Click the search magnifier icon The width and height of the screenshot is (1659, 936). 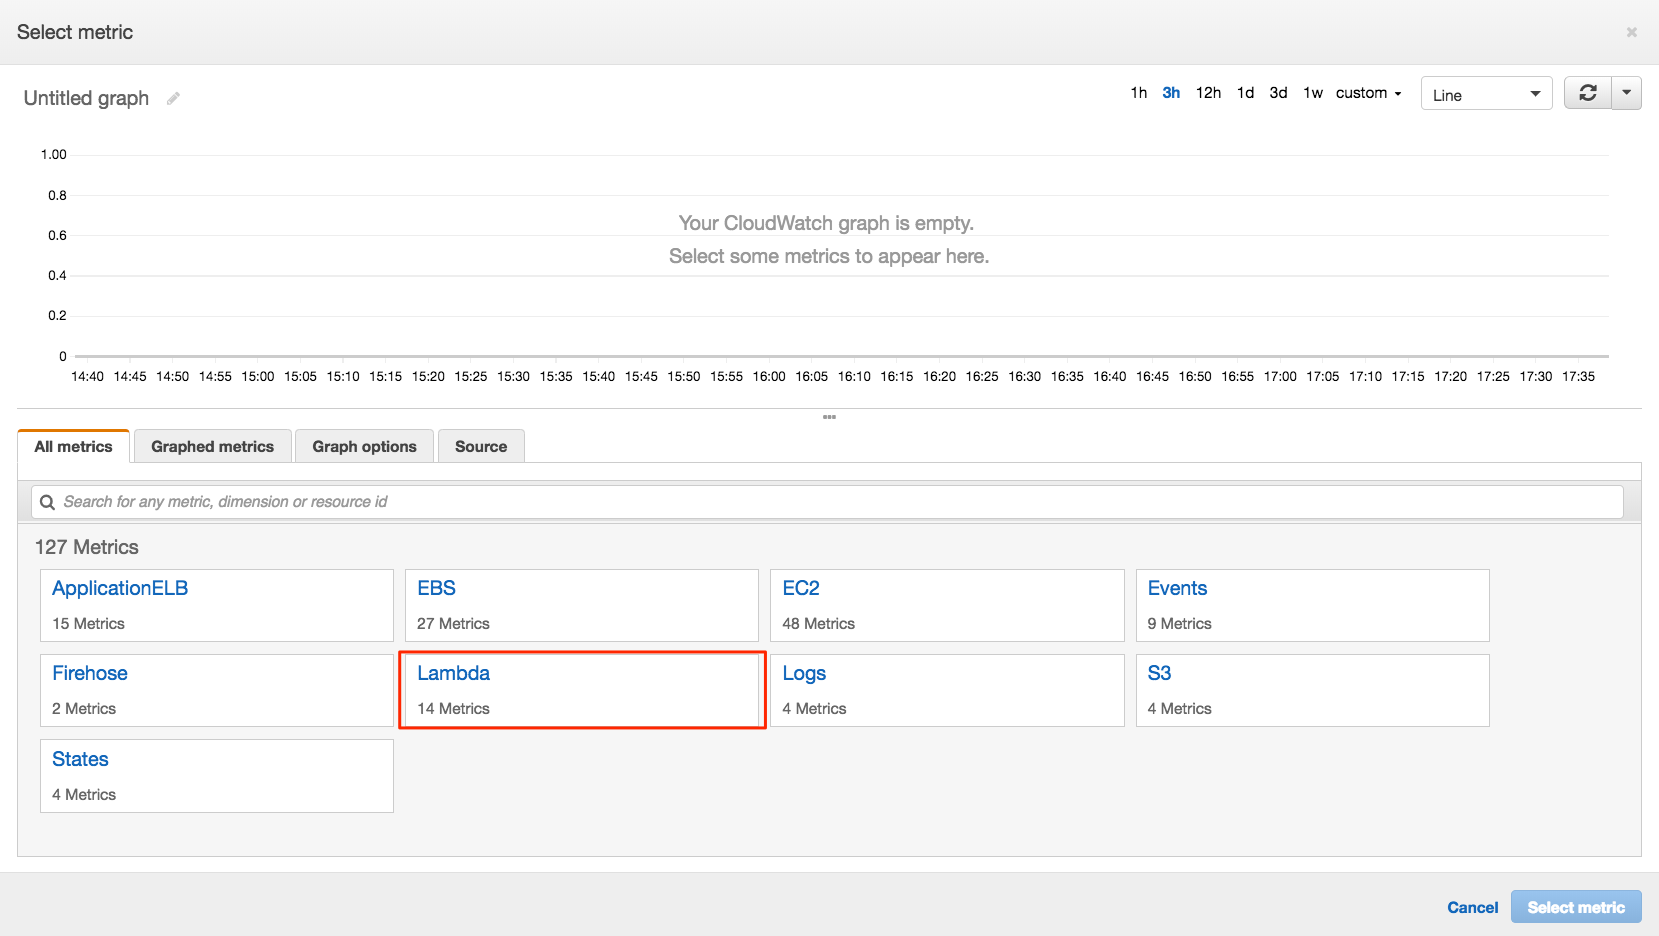(x=47, y=502)
